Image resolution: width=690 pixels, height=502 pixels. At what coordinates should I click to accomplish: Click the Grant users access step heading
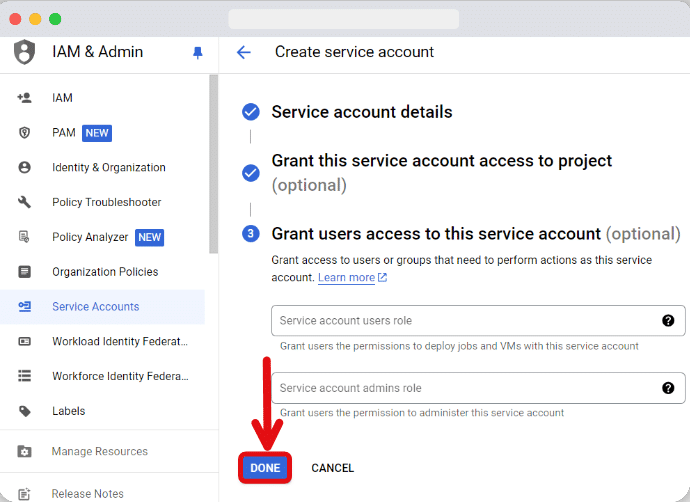click(x=476, y=234)
